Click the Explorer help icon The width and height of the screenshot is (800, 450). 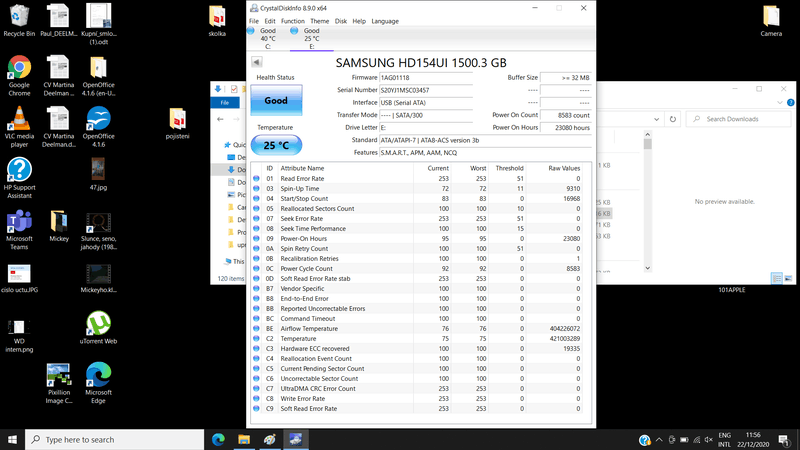pos(791,103)
